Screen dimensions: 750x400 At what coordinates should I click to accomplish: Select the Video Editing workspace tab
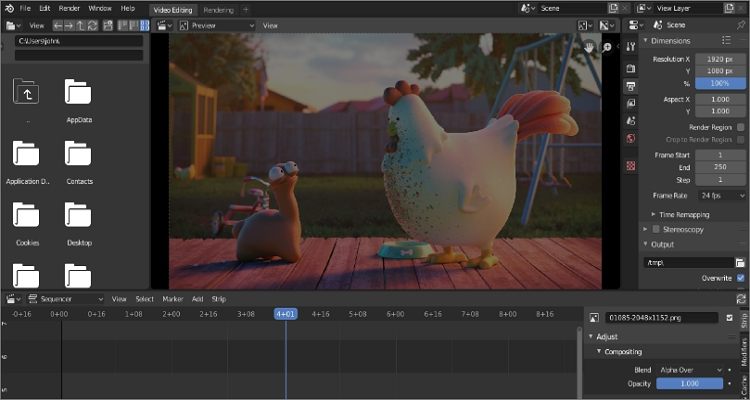[x=173, y=10]
